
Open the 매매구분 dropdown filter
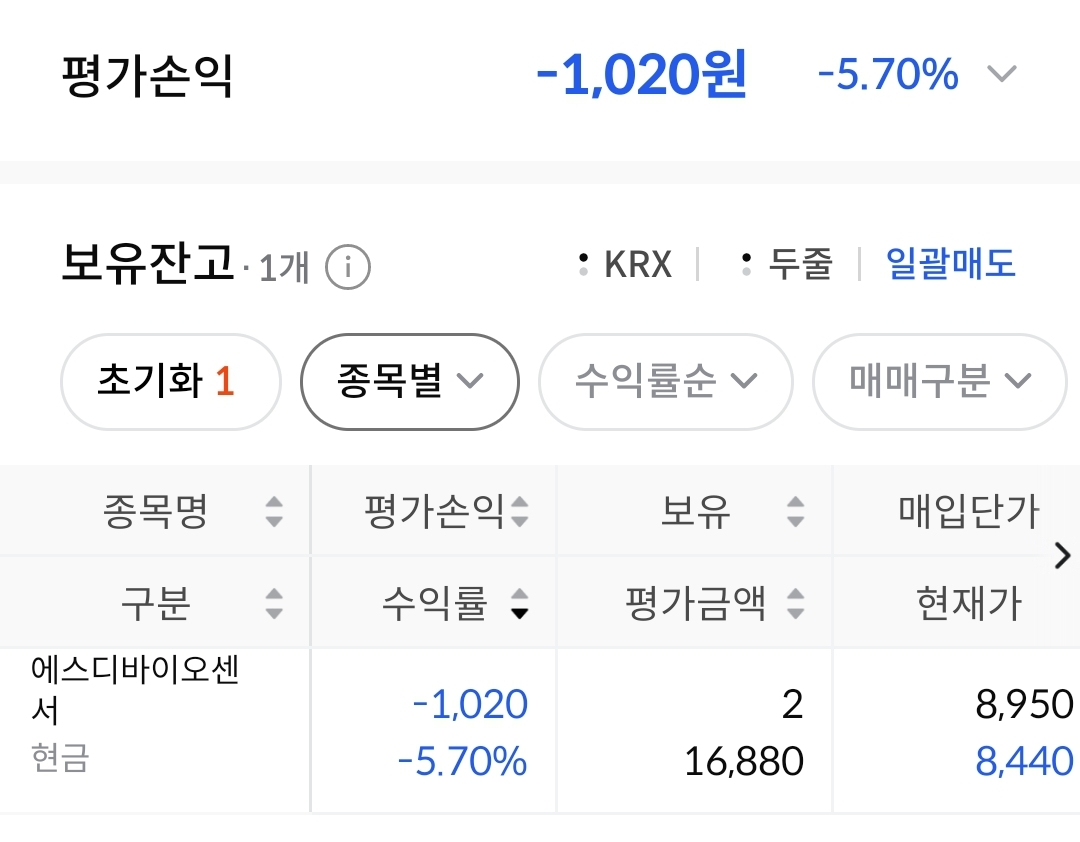(939, 381)
